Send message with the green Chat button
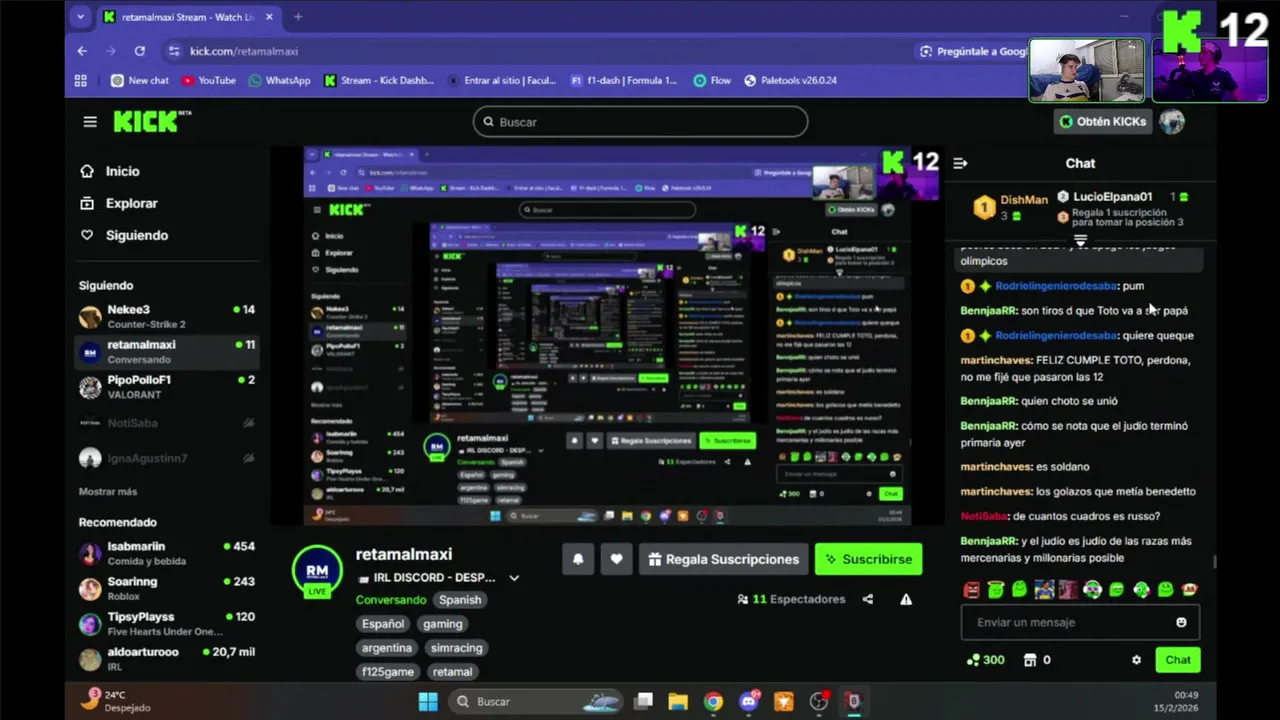This screenshot has height=720, width=1280. [1178, 660]
